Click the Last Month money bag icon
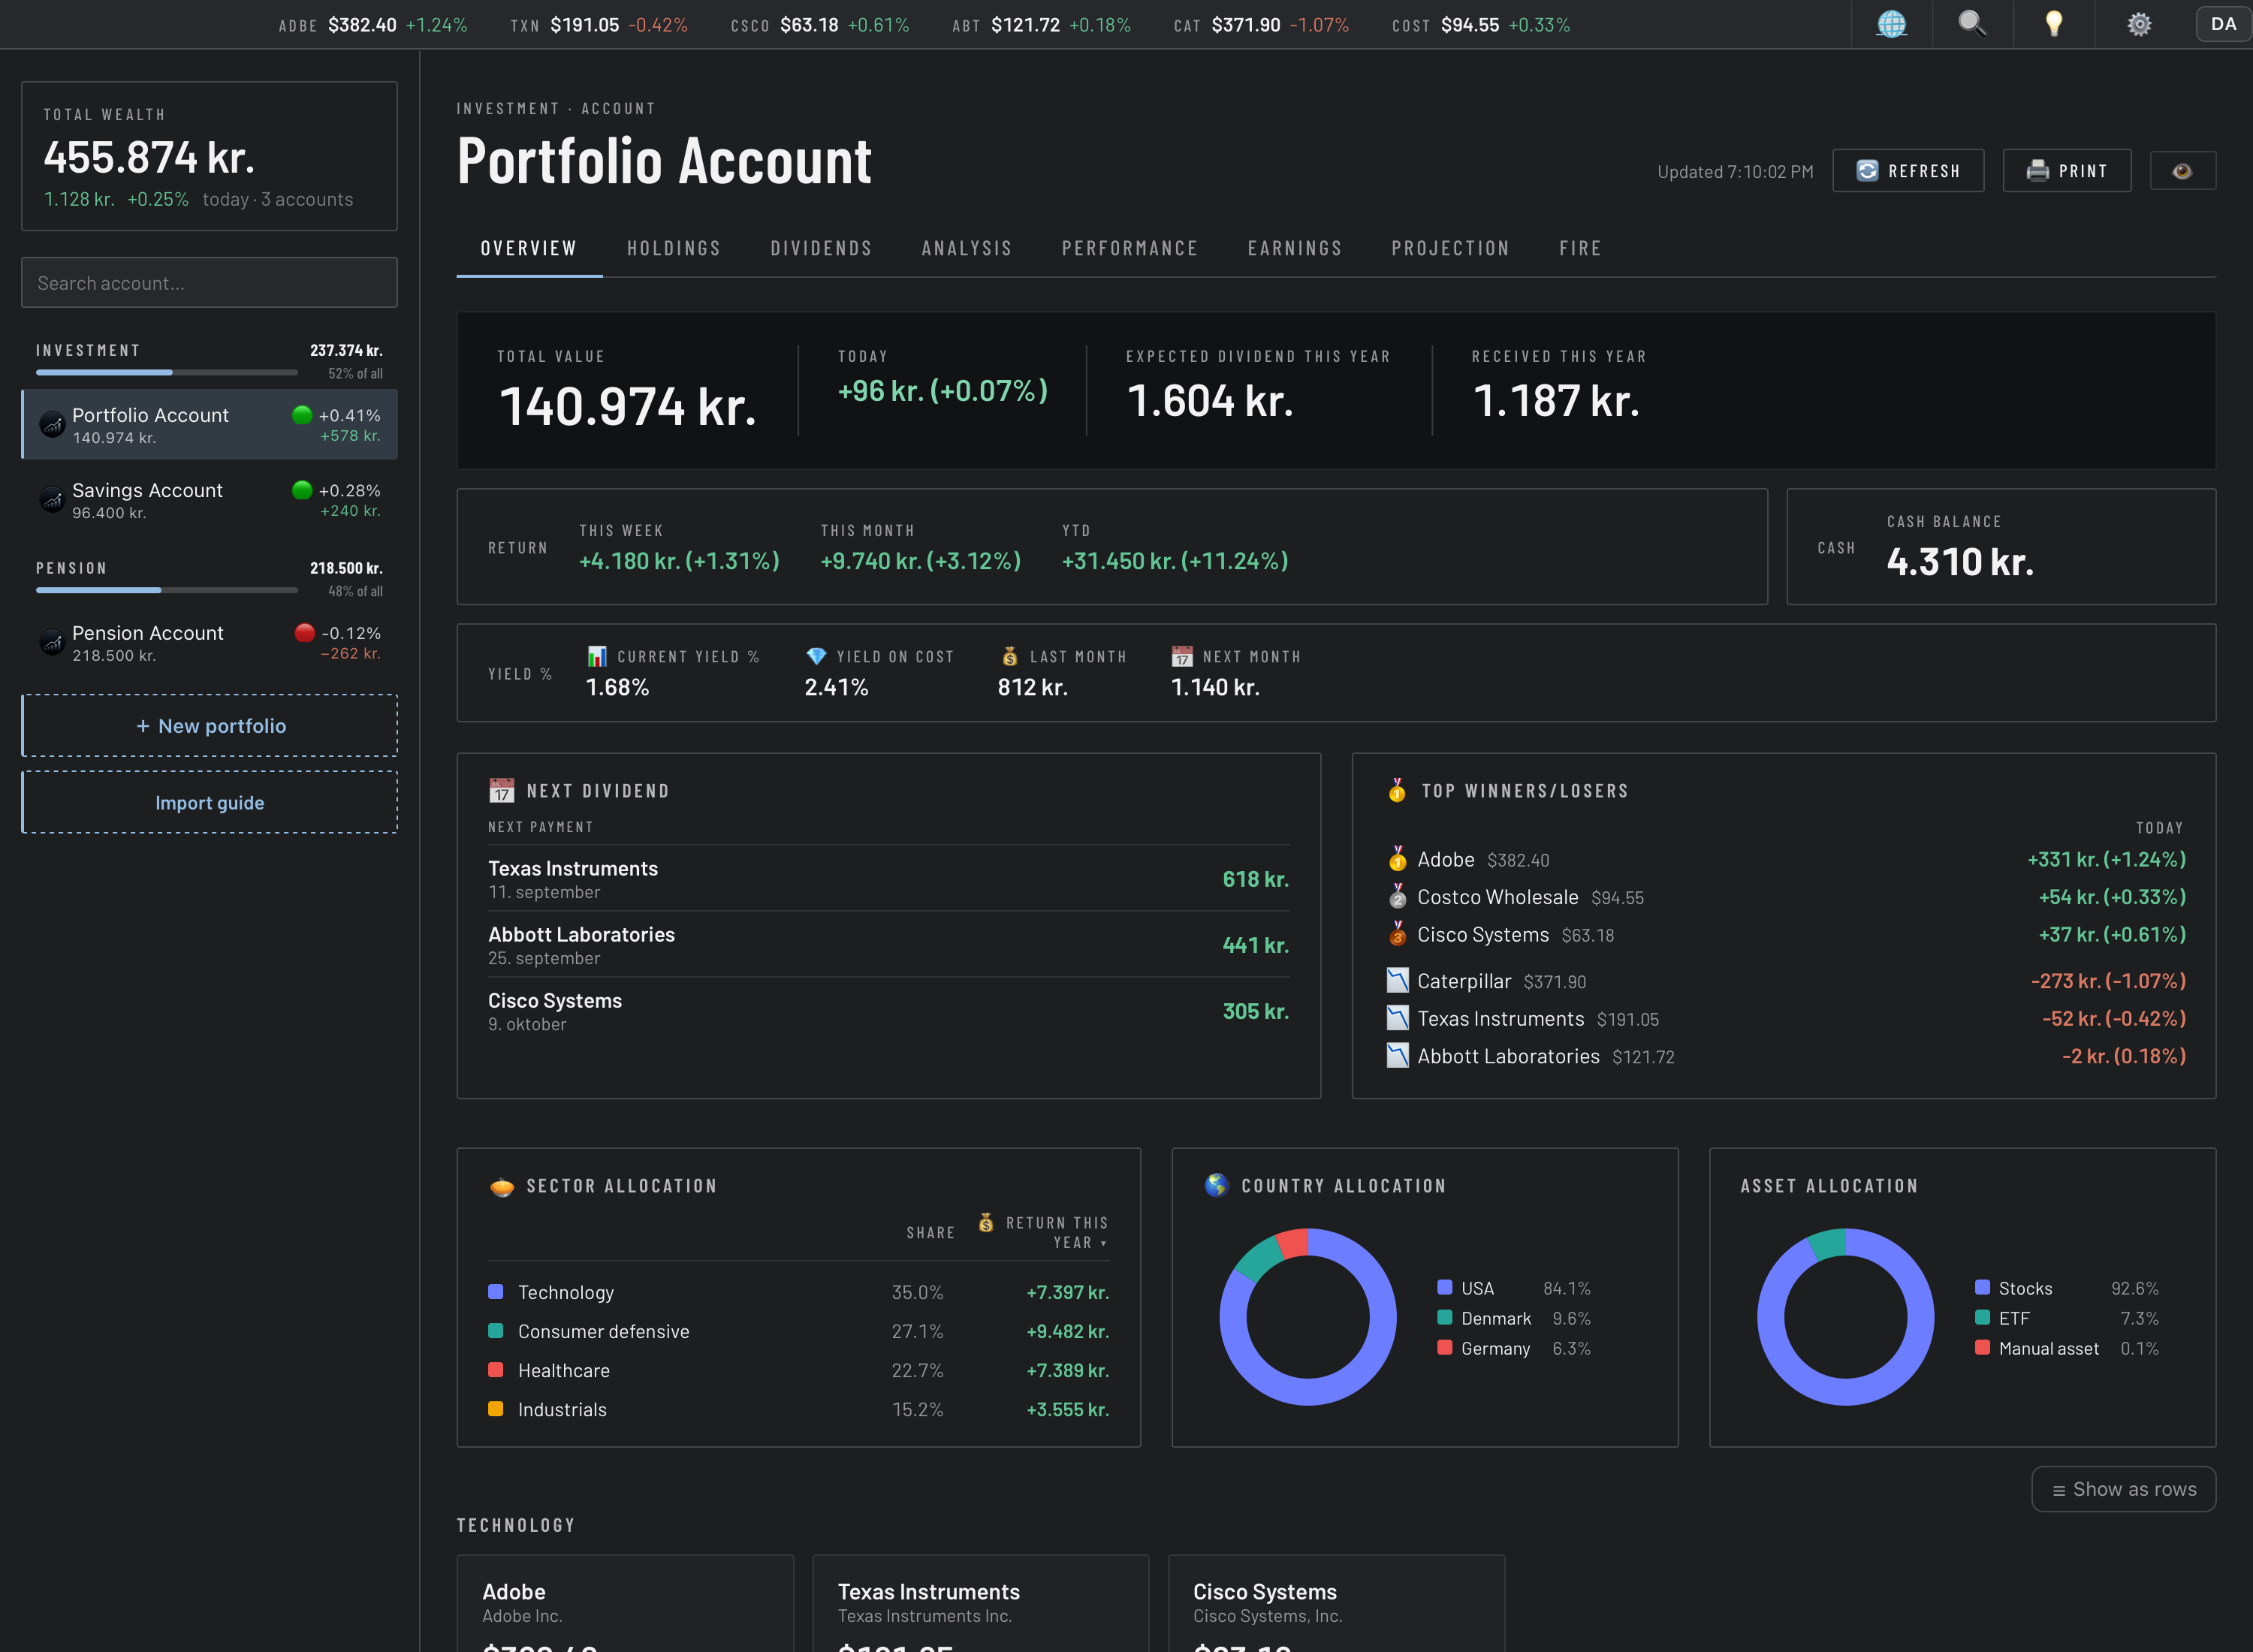The width and height of the screenshot is (2253, 1652). tap(1010, 656)
